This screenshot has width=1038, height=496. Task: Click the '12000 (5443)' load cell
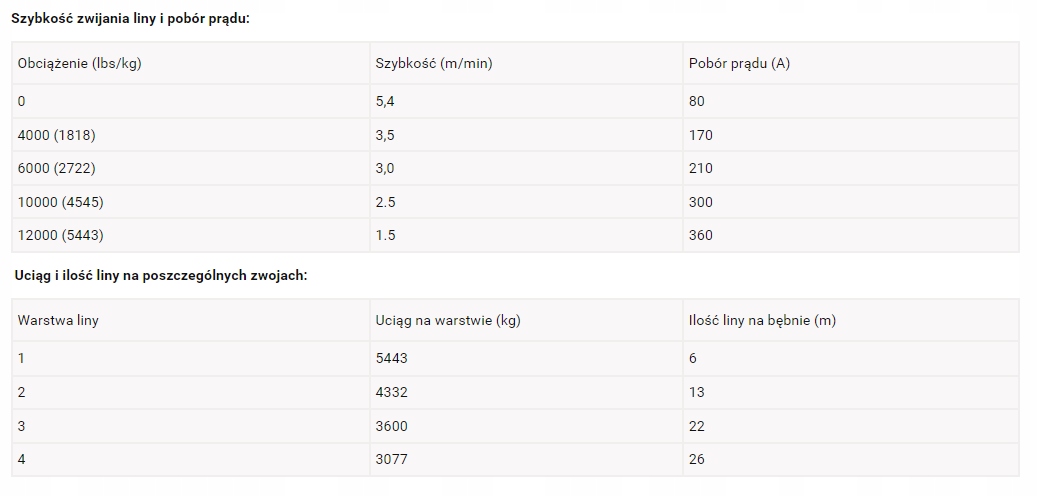(60, 235)
